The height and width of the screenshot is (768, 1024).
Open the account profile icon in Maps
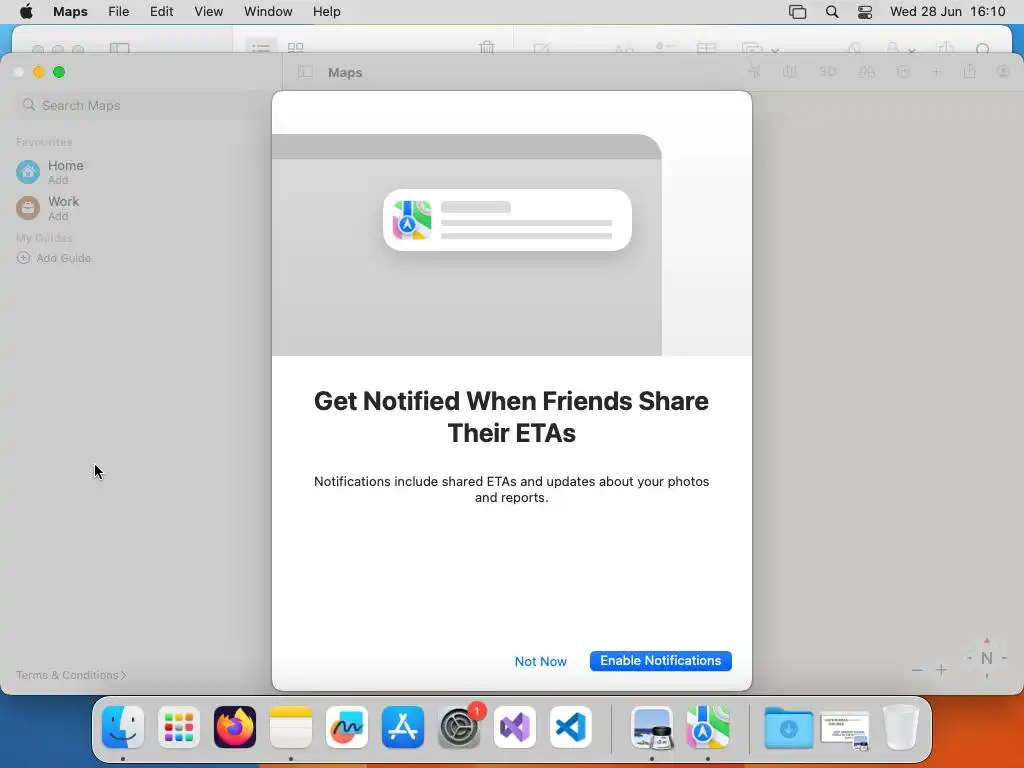pos(1003,72)
